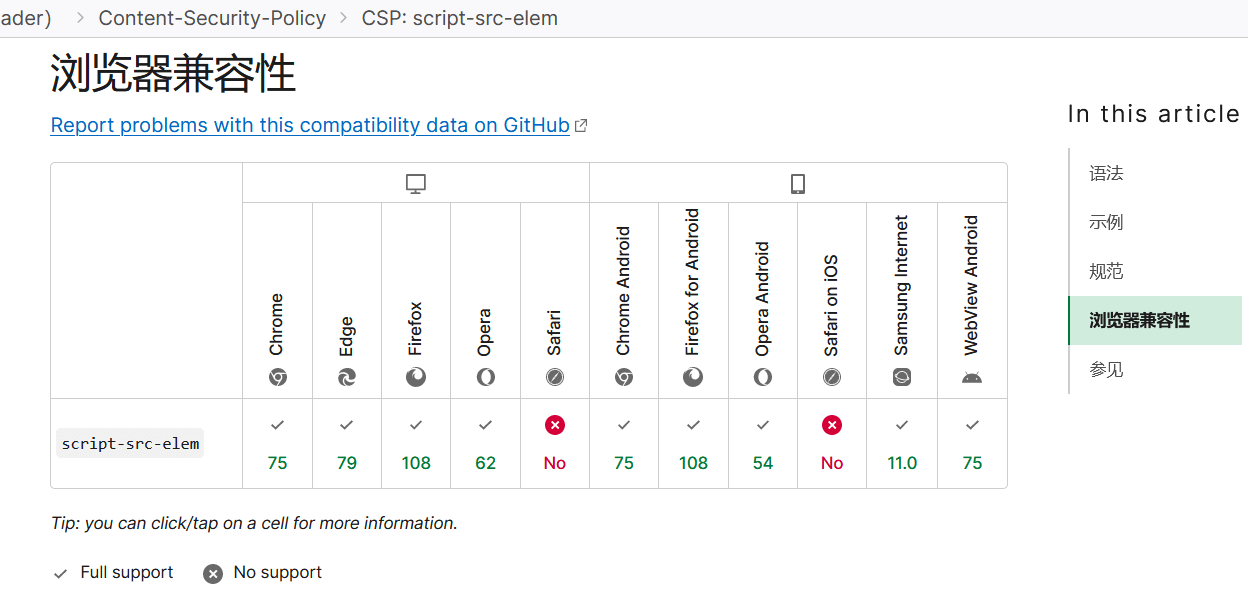The height and width of the screenshot is (605, 1248).
Task: Click the desktop Firefox logo icon
Action: (x=416, y=377)
